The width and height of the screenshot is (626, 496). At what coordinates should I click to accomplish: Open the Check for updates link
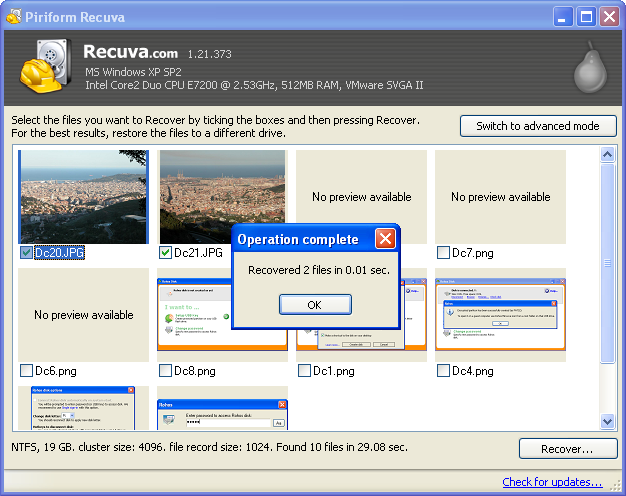[552, 482]
